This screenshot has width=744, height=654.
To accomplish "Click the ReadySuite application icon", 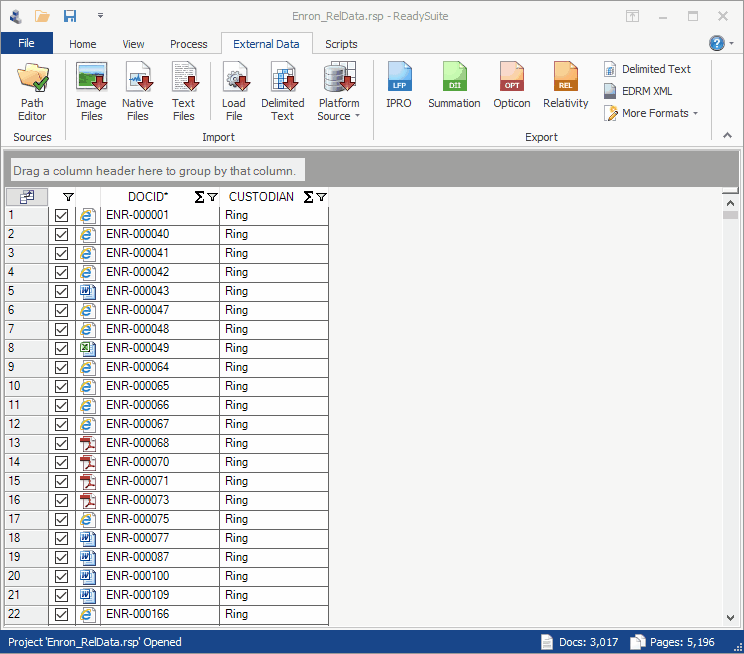I will [x=16, y=17].
